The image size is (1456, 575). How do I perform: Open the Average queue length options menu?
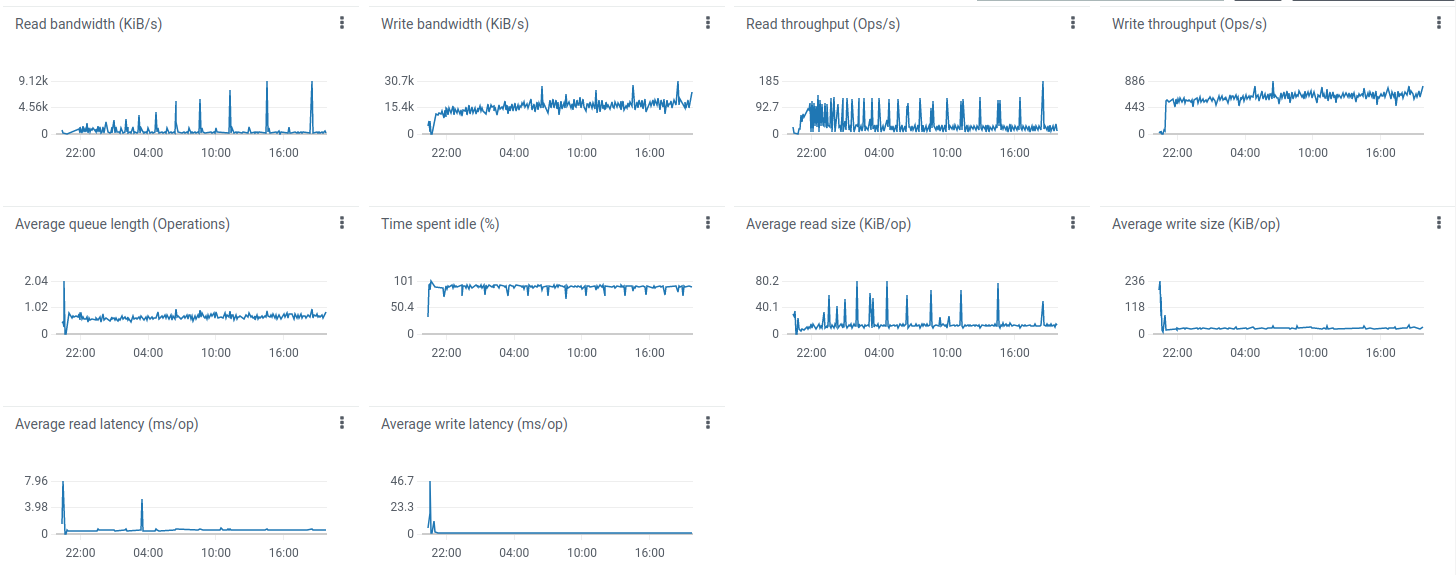(x=342, y=223)
